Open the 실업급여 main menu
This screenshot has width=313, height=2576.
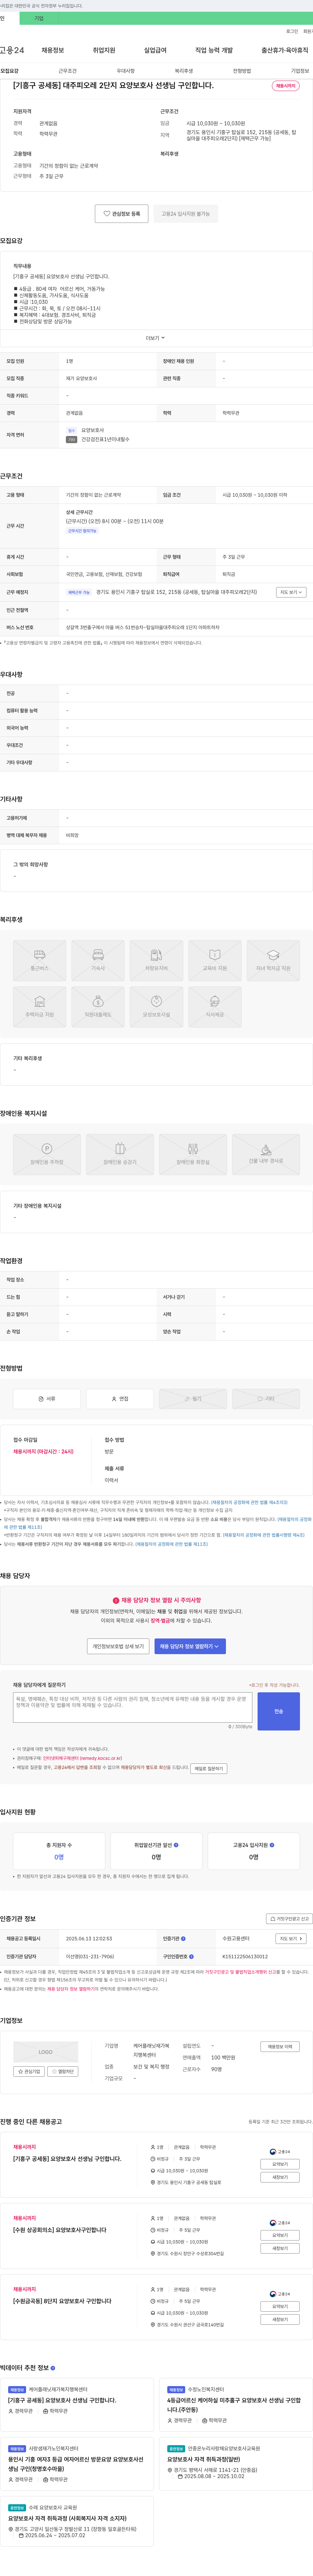point(155,50)
